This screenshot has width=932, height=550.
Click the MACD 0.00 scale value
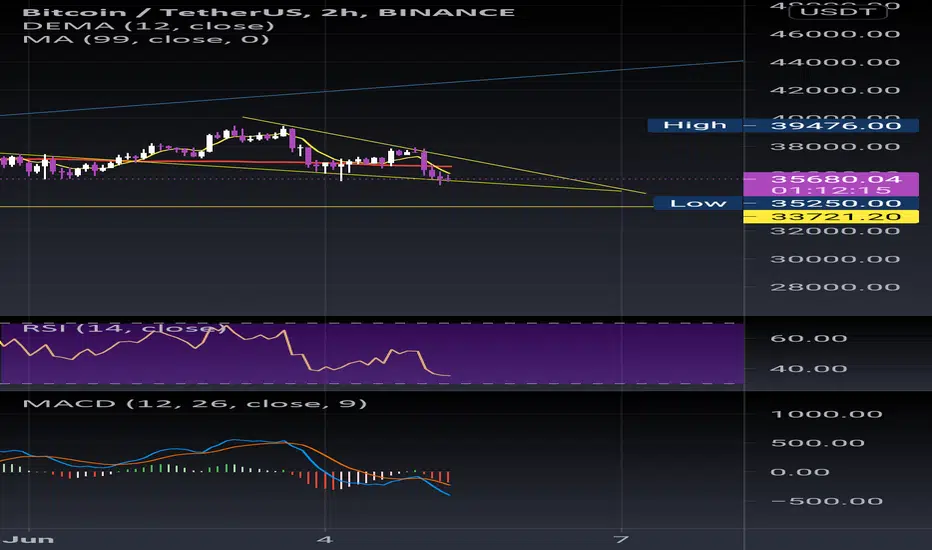[x=800, y=472]
